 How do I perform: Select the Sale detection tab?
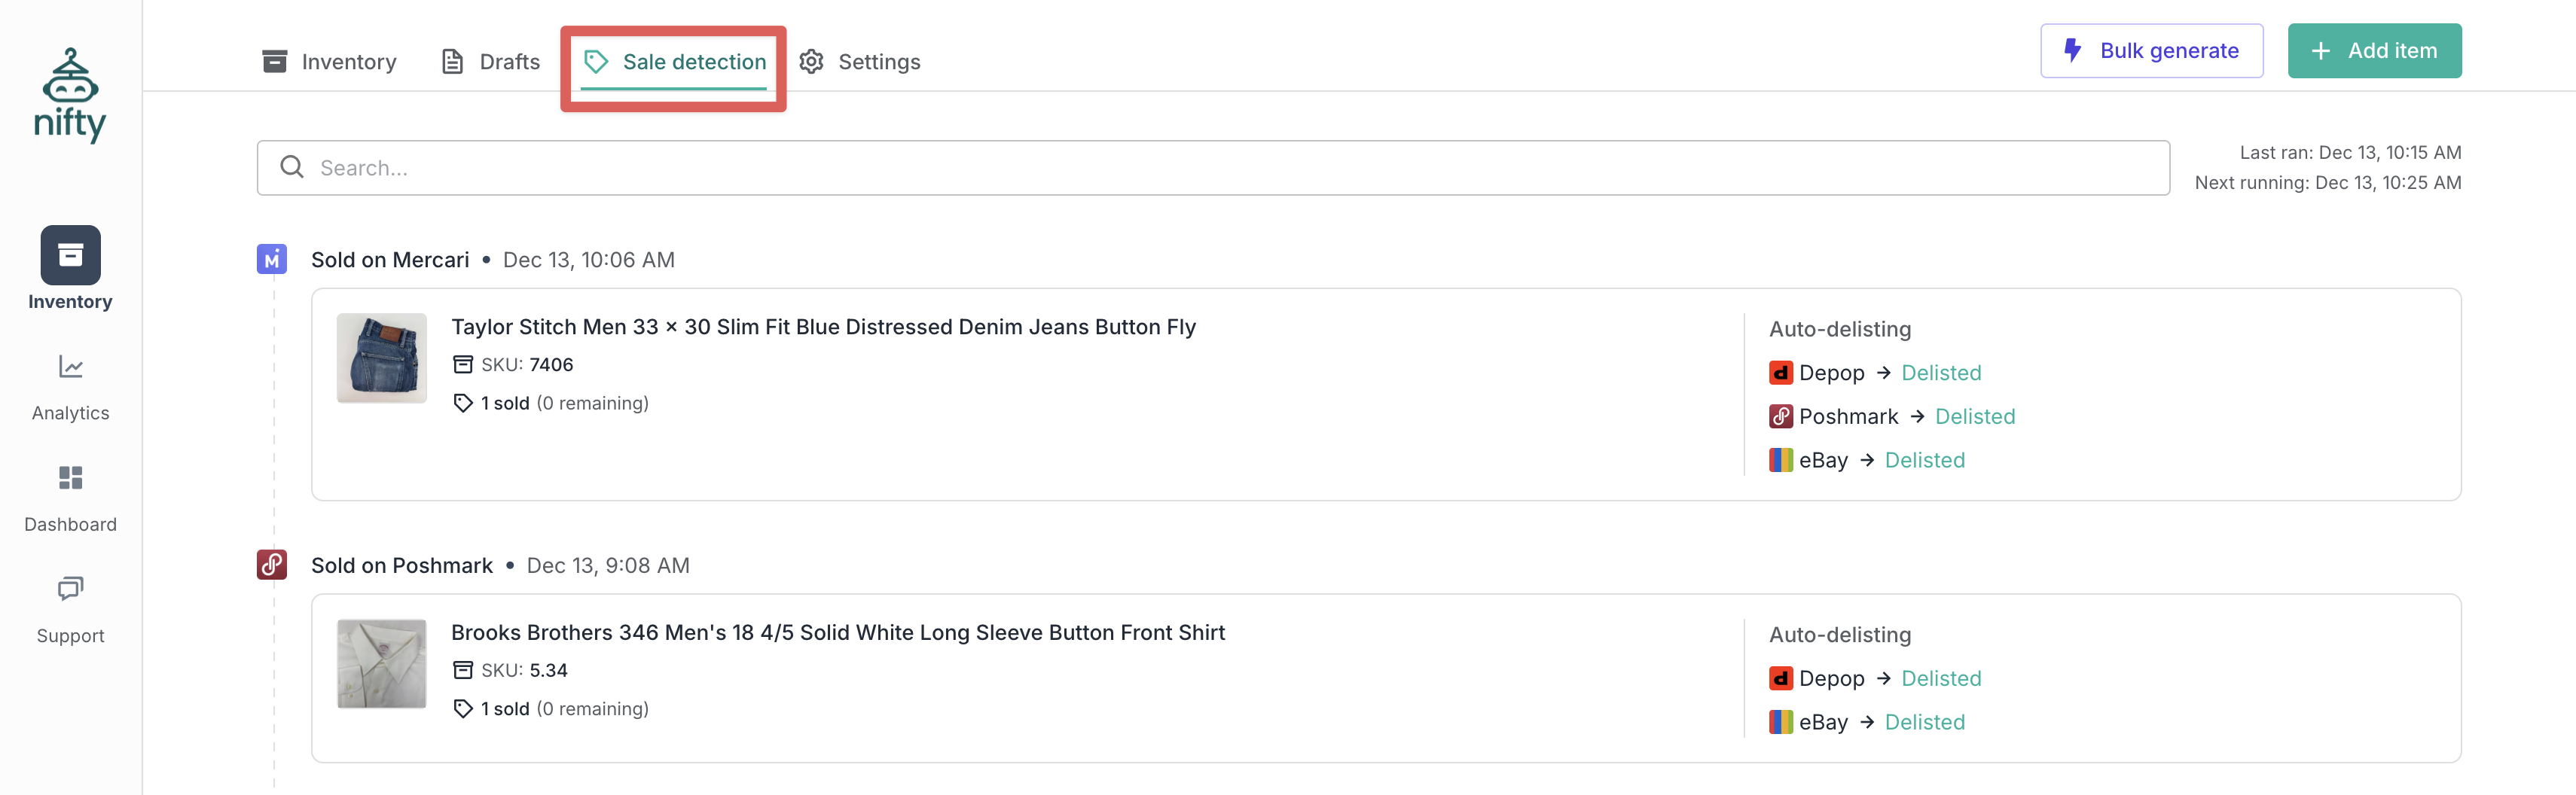pos(675,62)
